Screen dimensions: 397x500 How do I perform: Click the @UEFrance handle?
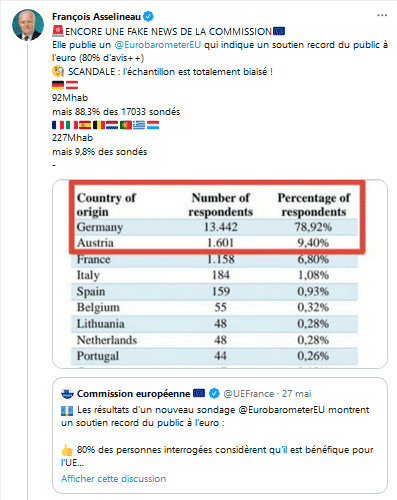point(249,394)
